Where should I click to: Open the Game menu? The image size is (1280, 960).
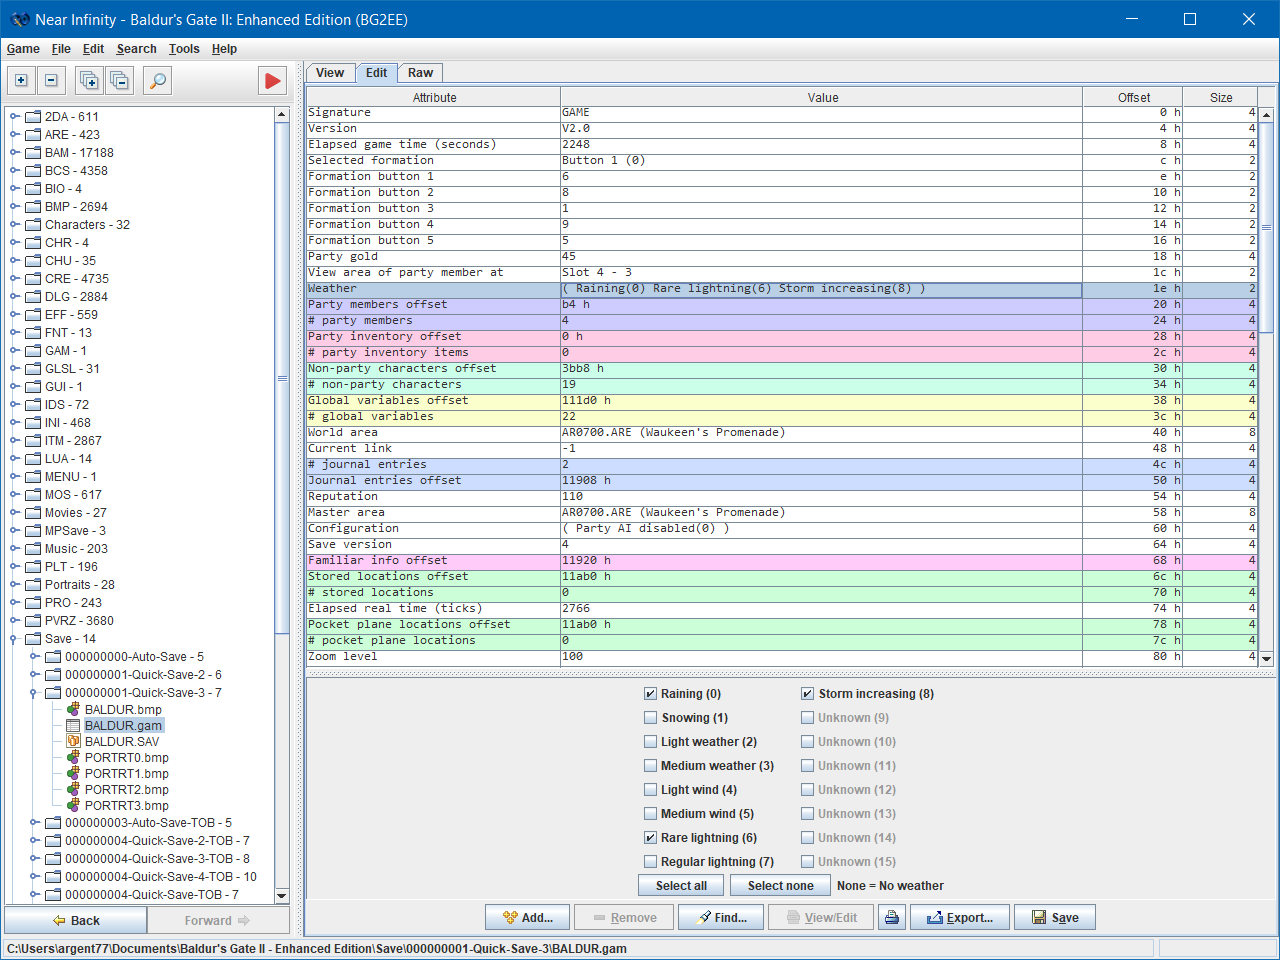point(23,49)
